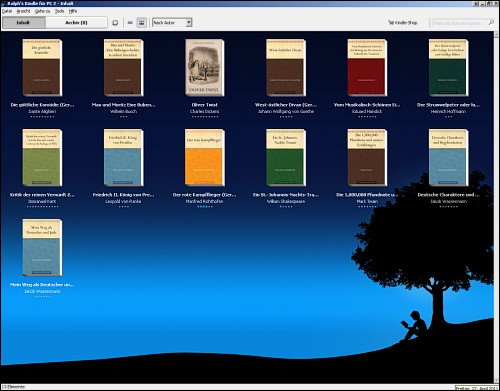Click author name Manfred Richthofen

click(x=205, y=201)
